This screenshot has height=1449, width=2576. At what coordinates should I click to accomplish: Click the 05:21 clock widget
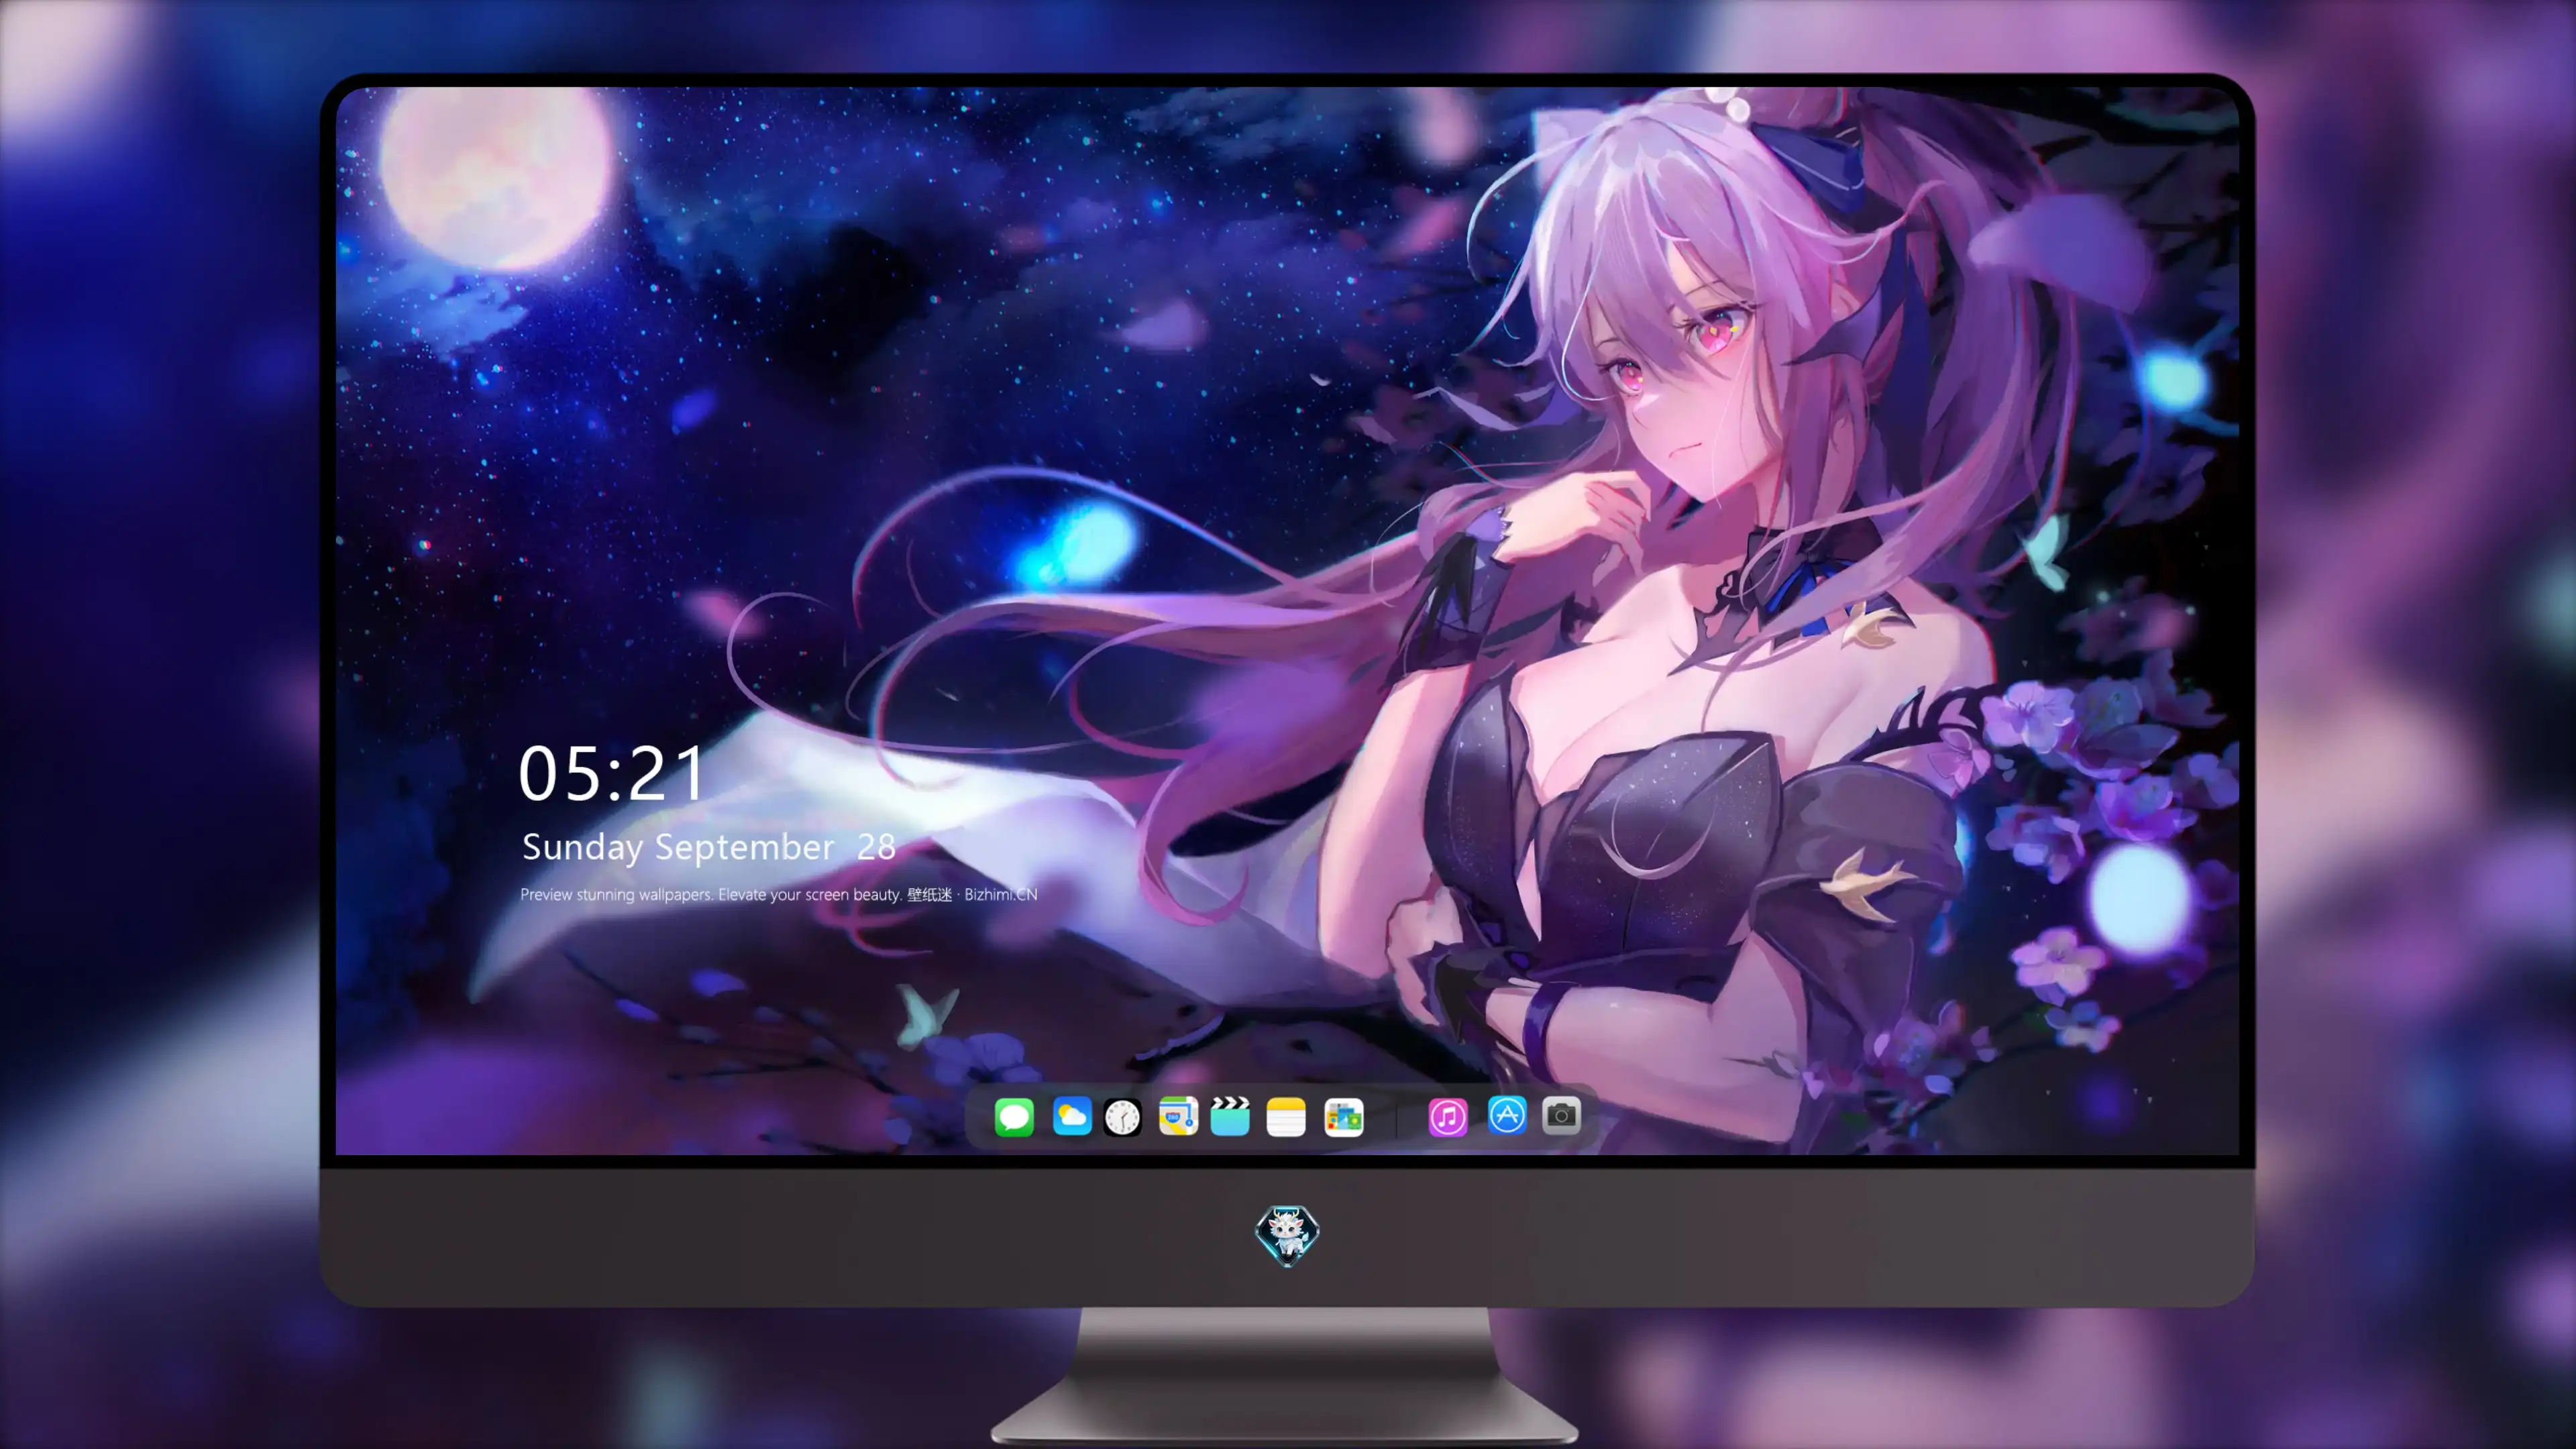(612, 773)
